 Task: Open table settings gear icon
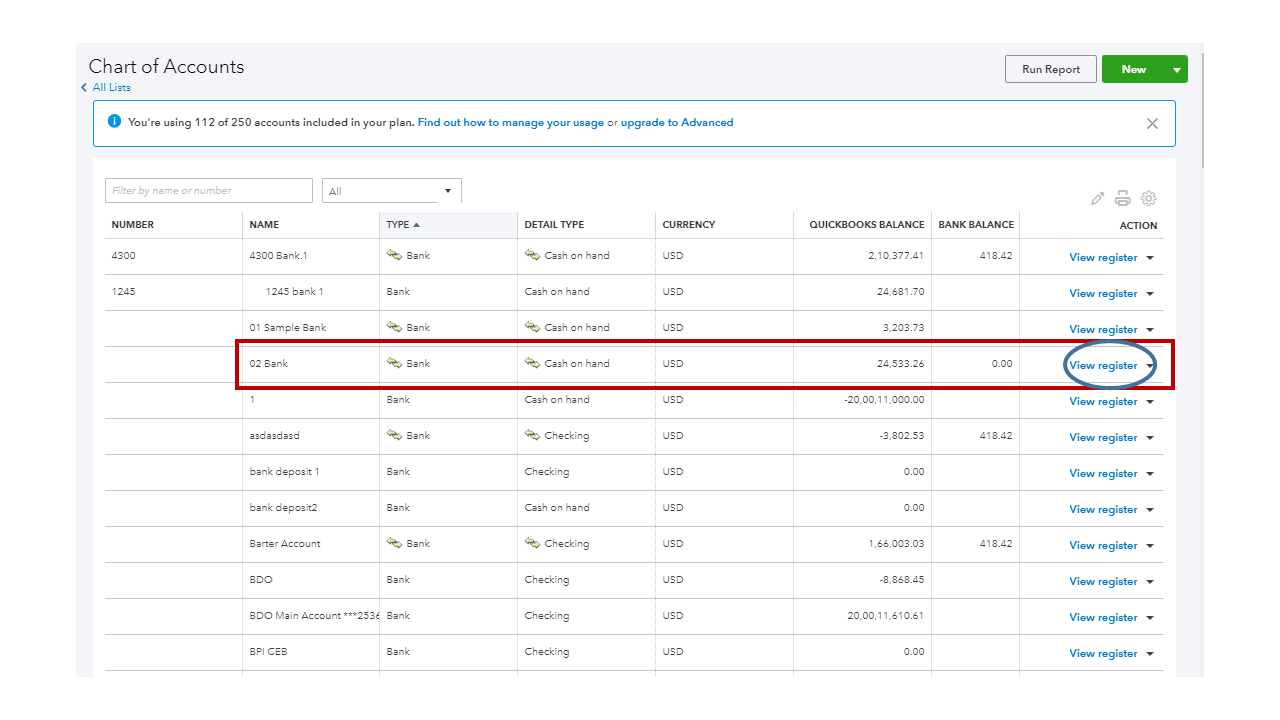[1149, 198]
